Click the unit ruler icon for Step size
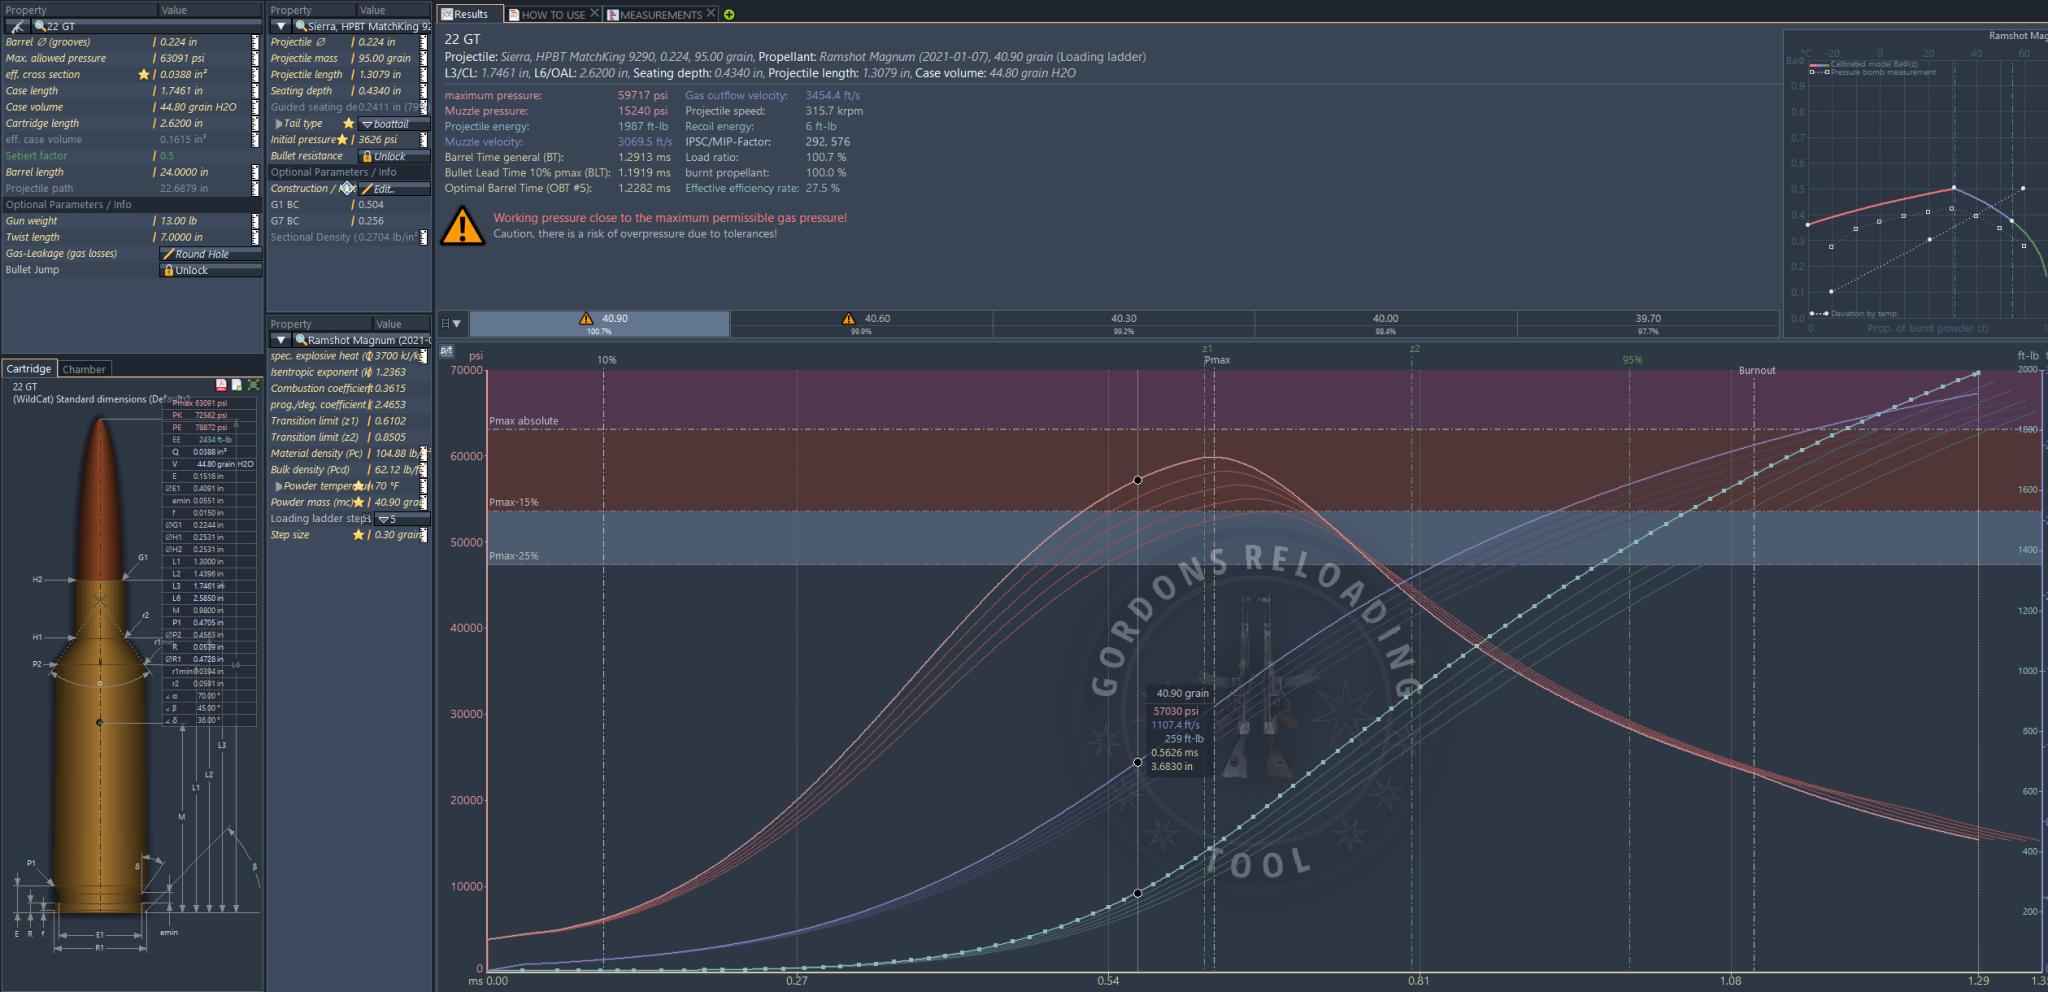 [x=424, y=535]
